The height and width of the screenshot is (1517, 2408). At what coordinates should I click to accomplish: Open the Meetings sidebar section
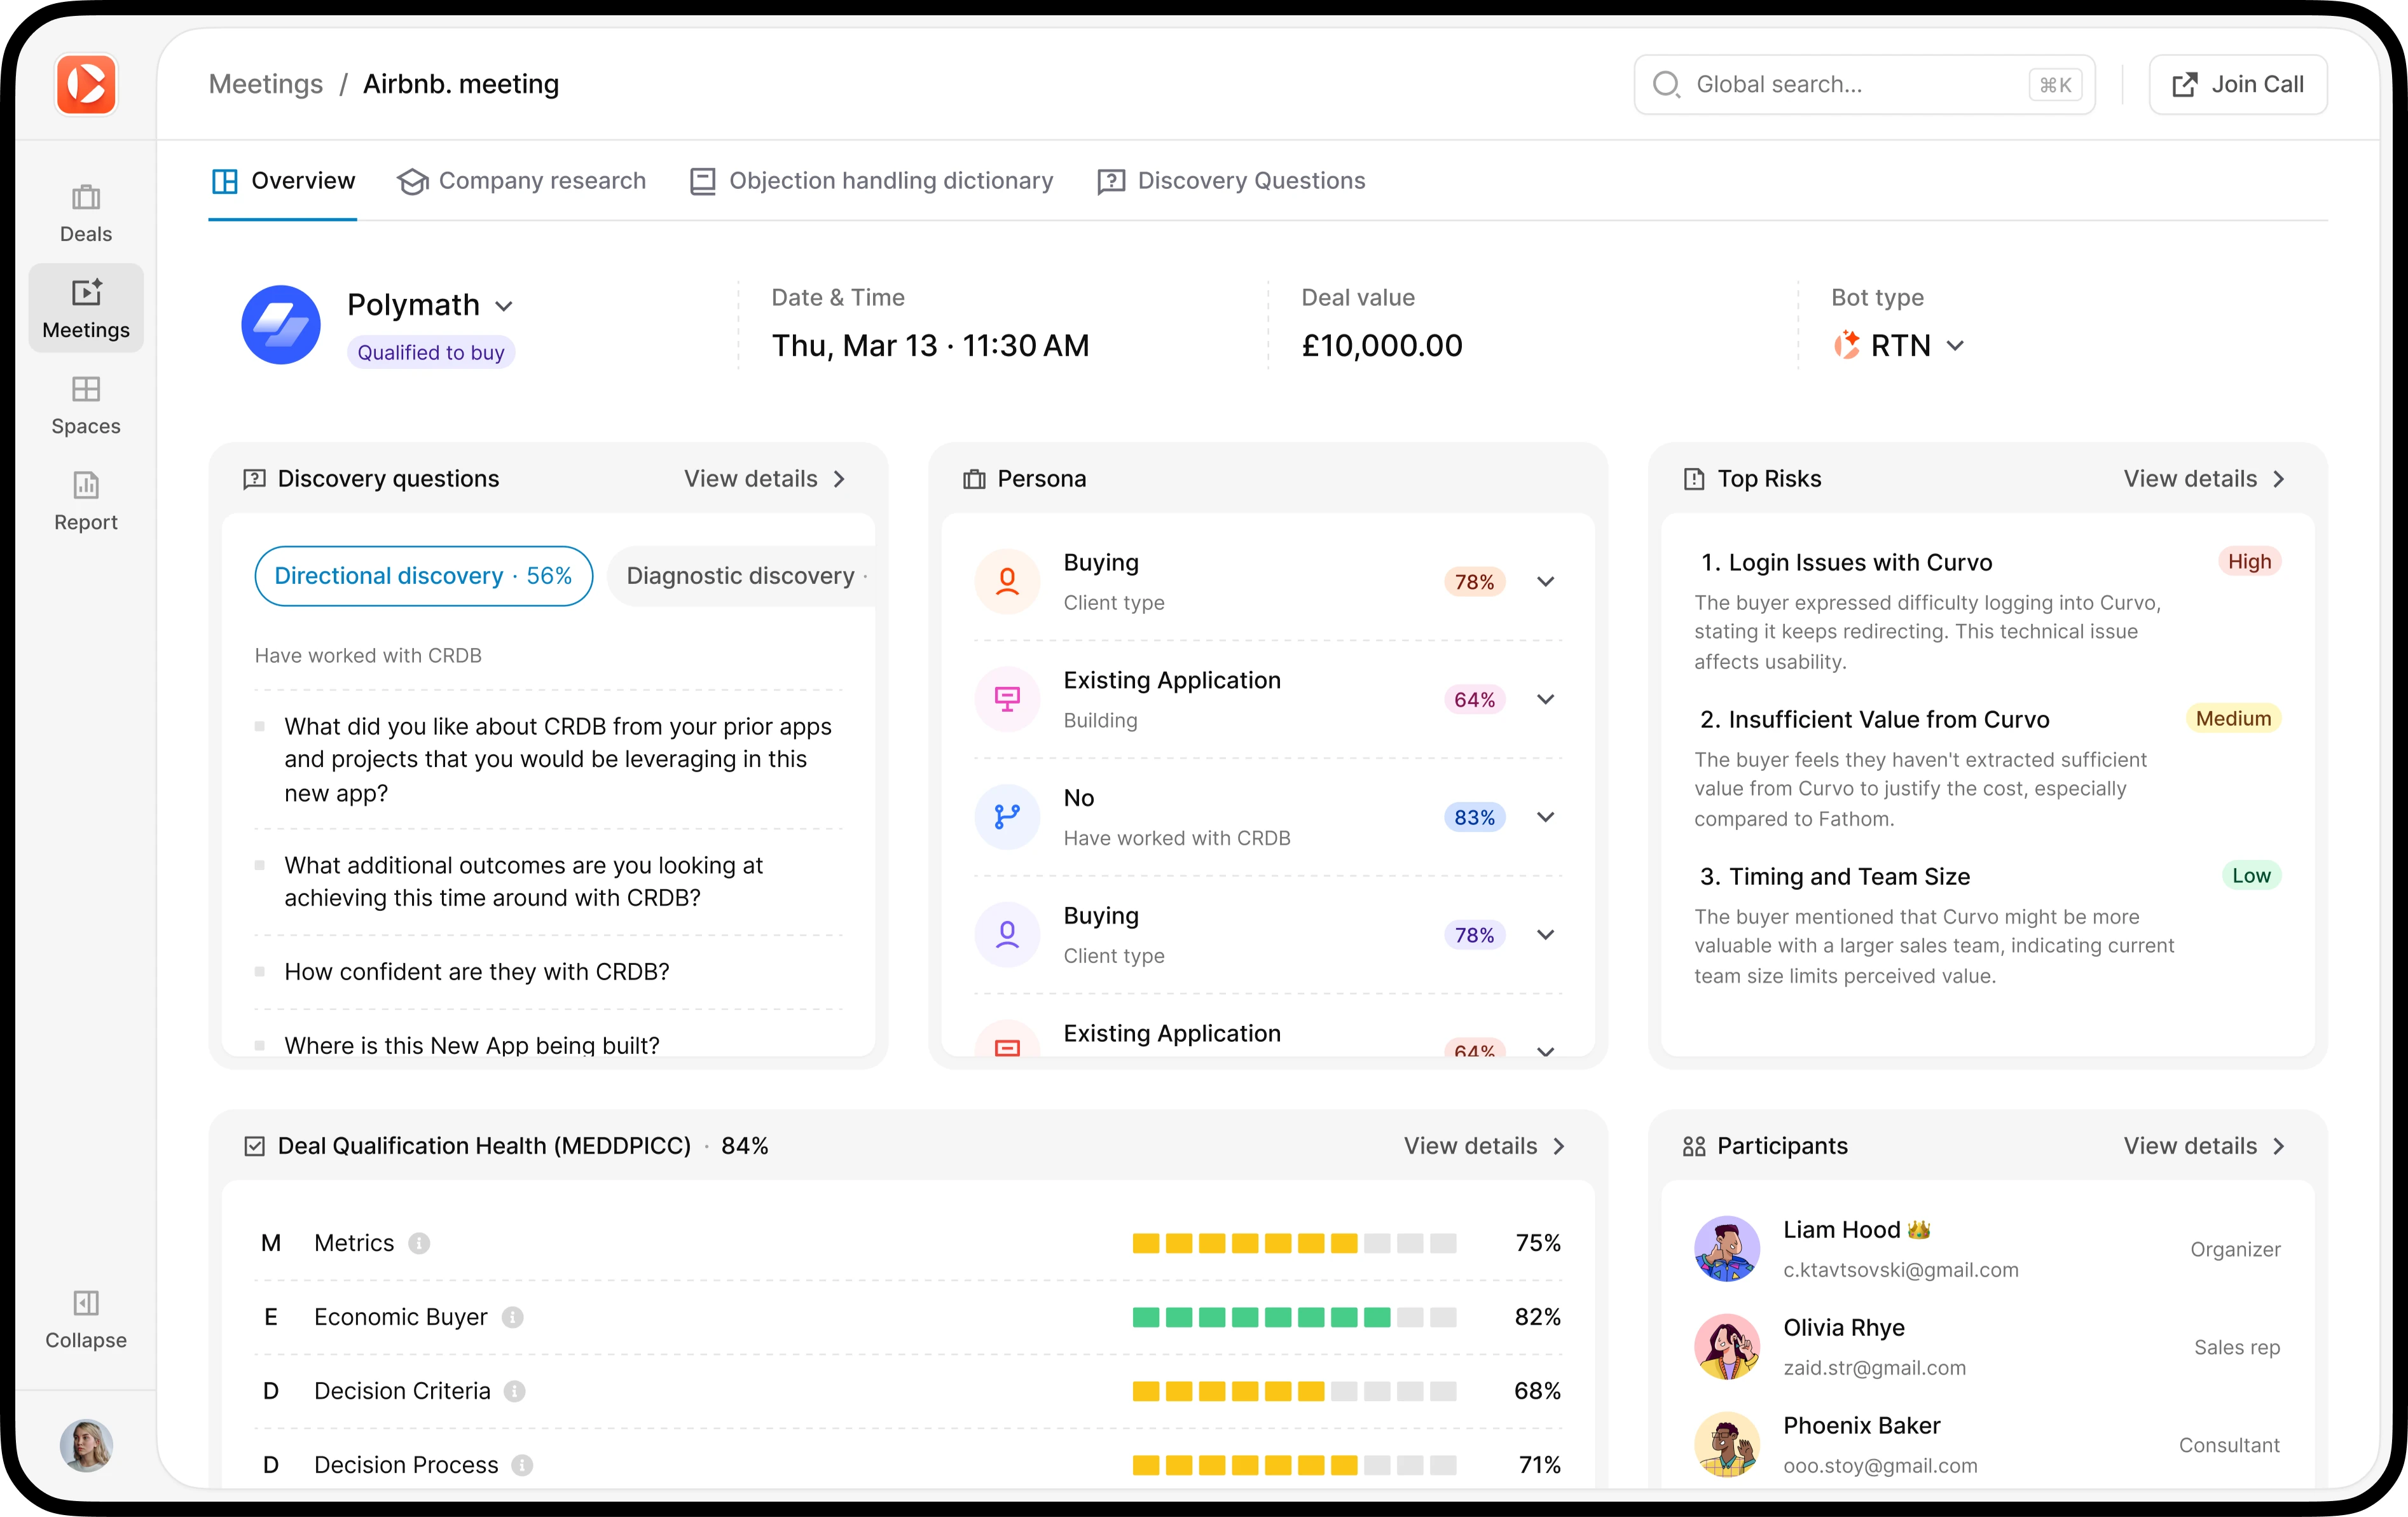tap(86, 309)
